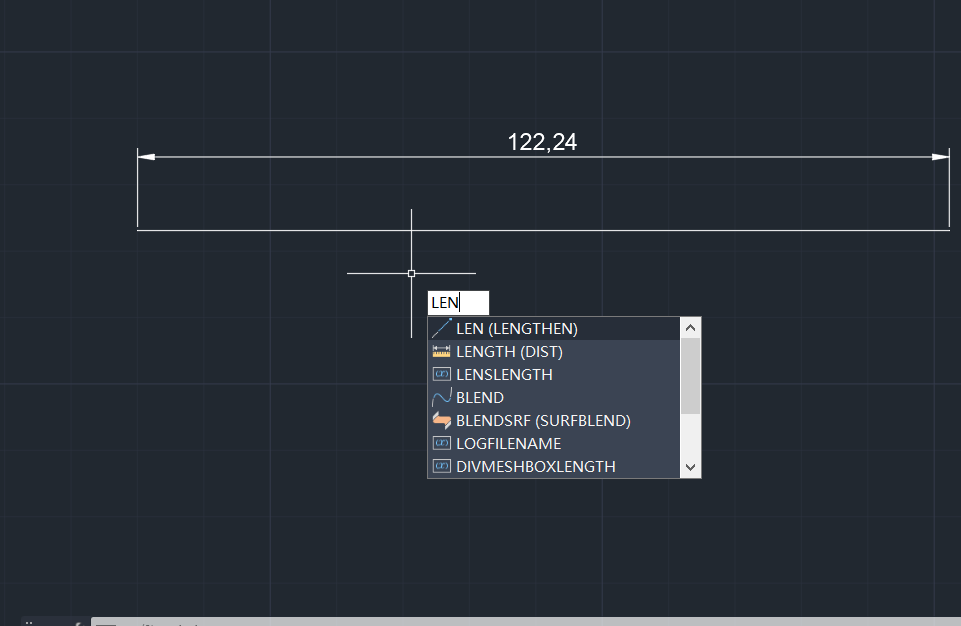Viewport: 961px width, 626px height.
Task: Click the dynamic input box containing LEN
Action: (458, 303)
